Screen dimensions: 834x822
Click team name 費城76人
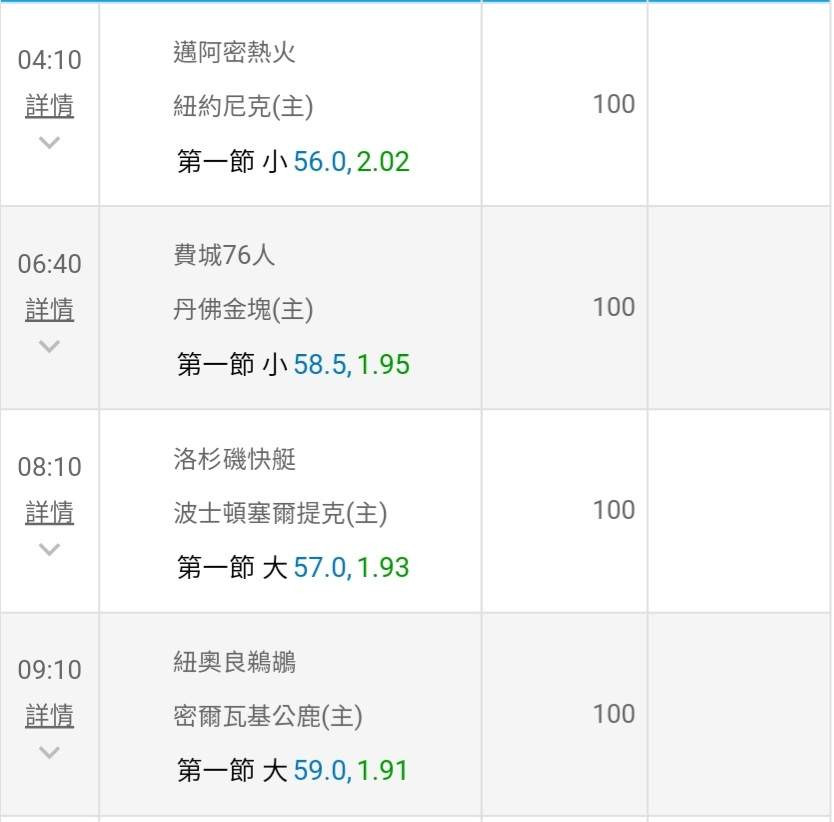pyautogui.click(x=224, y=255)
